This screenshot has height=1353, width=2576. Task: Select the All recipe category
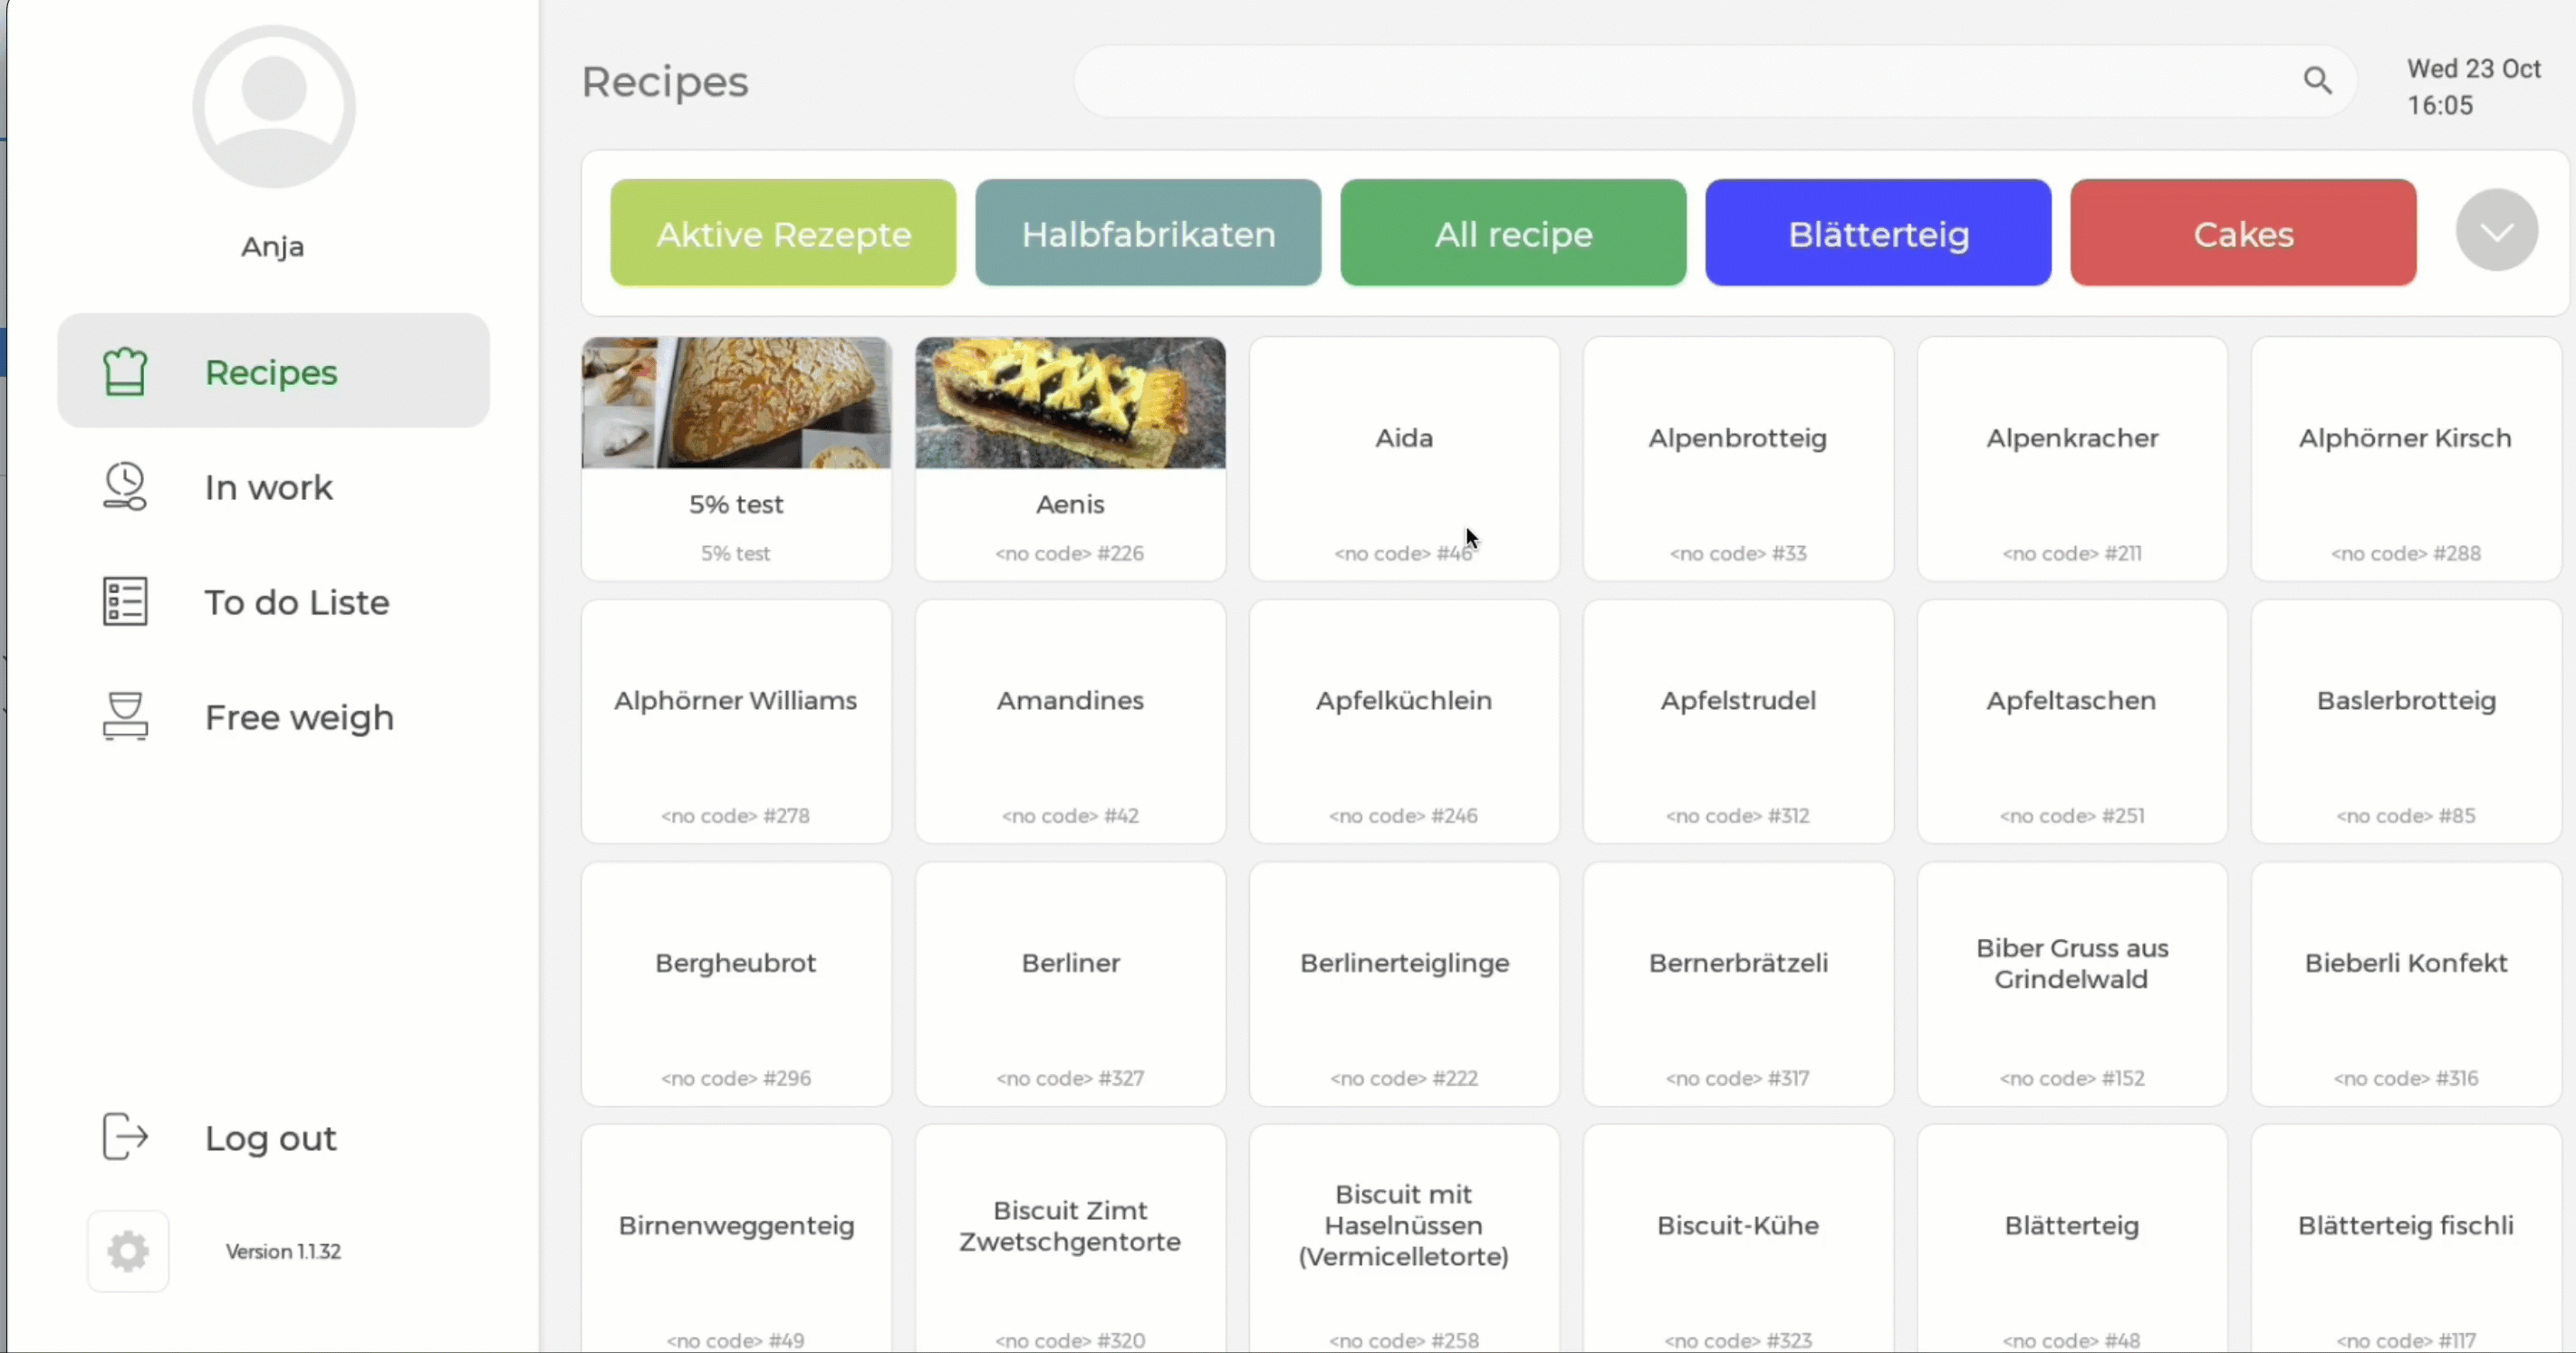click(x=1513, y=233)
